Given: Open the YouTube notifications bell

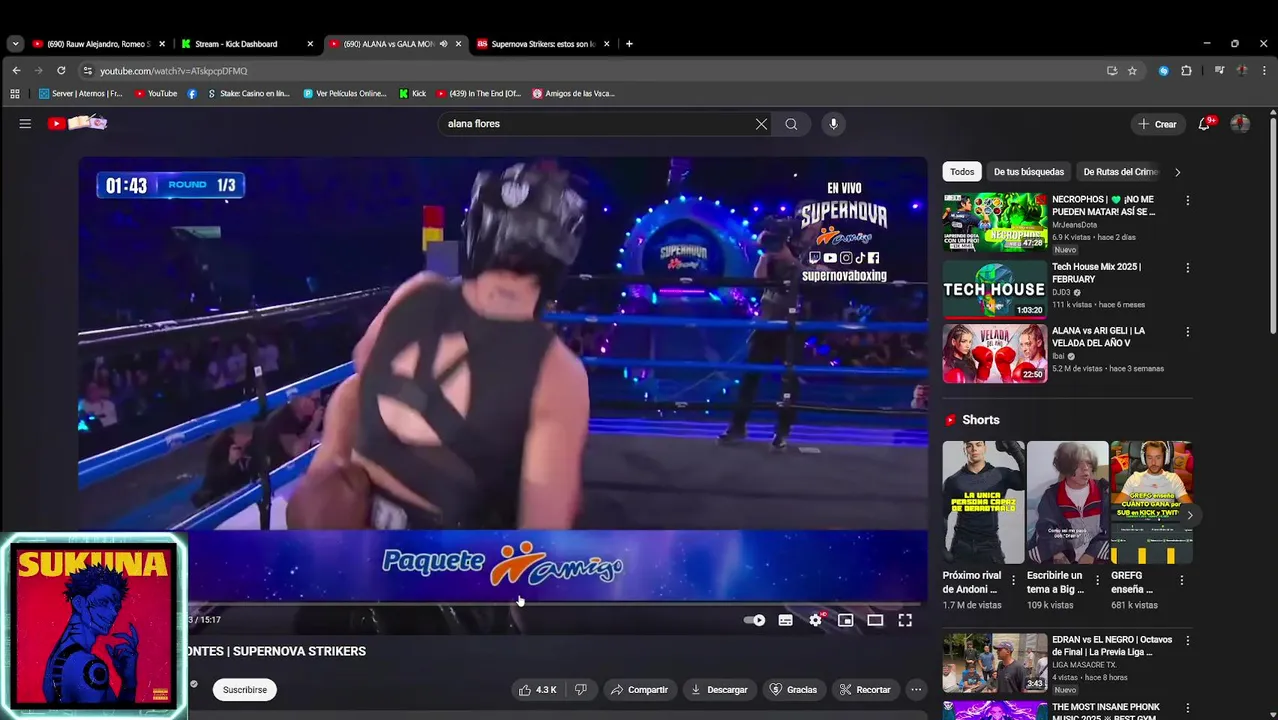Looking at the screenshot, I should click(1206, 124).
